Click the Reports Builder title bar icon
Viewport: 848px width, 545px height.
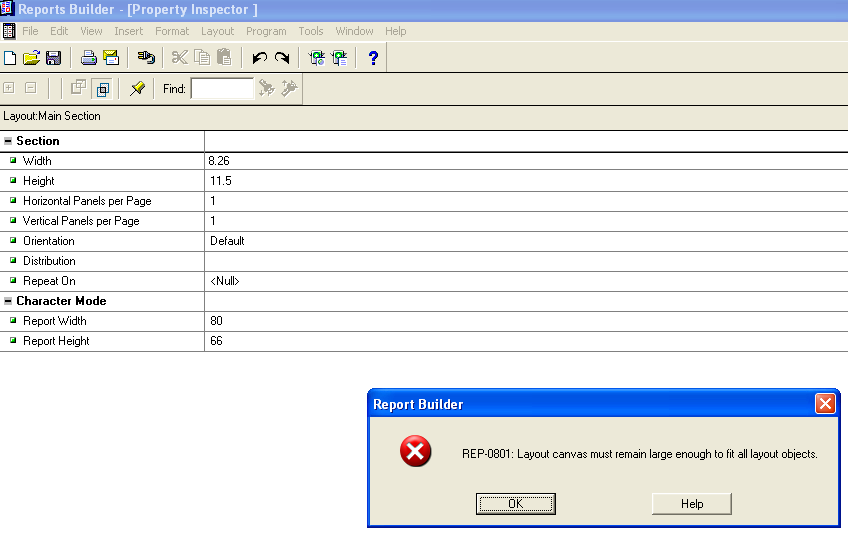pos(7,9)
